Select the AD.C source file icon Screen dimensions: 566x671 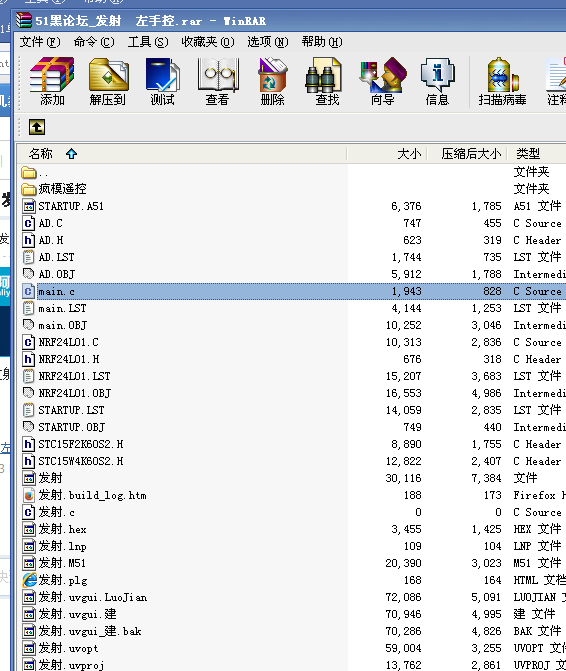click(29, 223)
